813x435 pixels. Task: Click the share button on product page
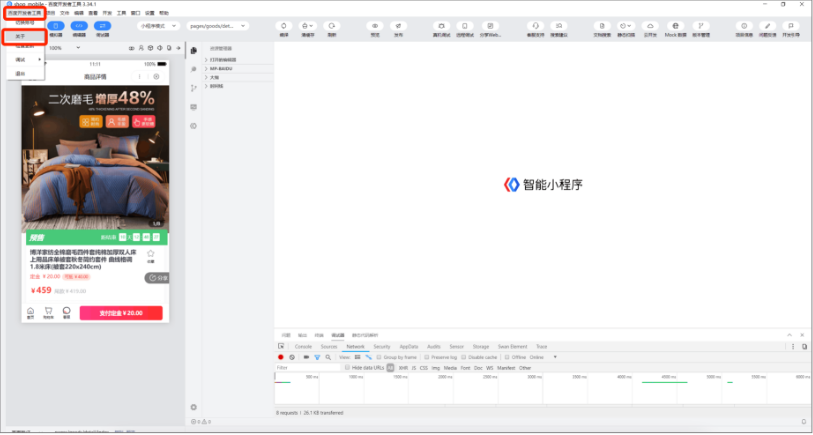tap(157, 278)
